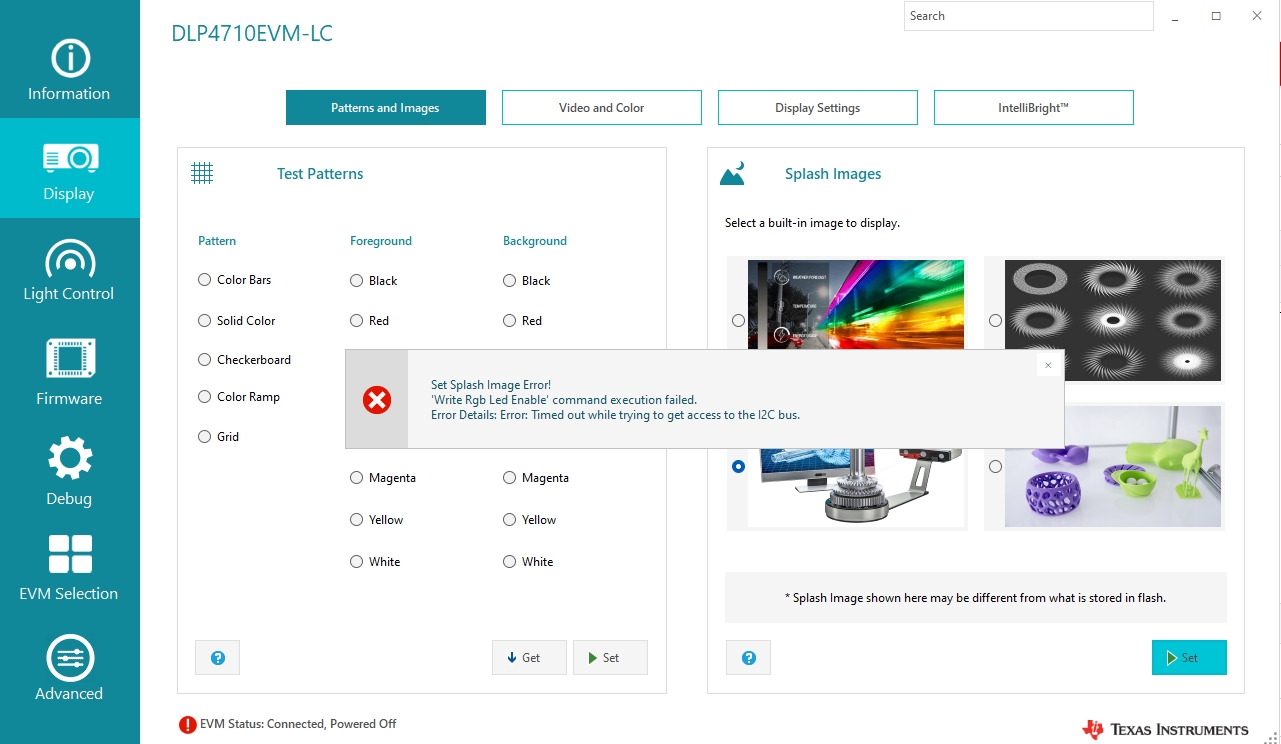Click the Splash Images help question icon
This screenshot has height=744, width=1281.
(748, 658)
